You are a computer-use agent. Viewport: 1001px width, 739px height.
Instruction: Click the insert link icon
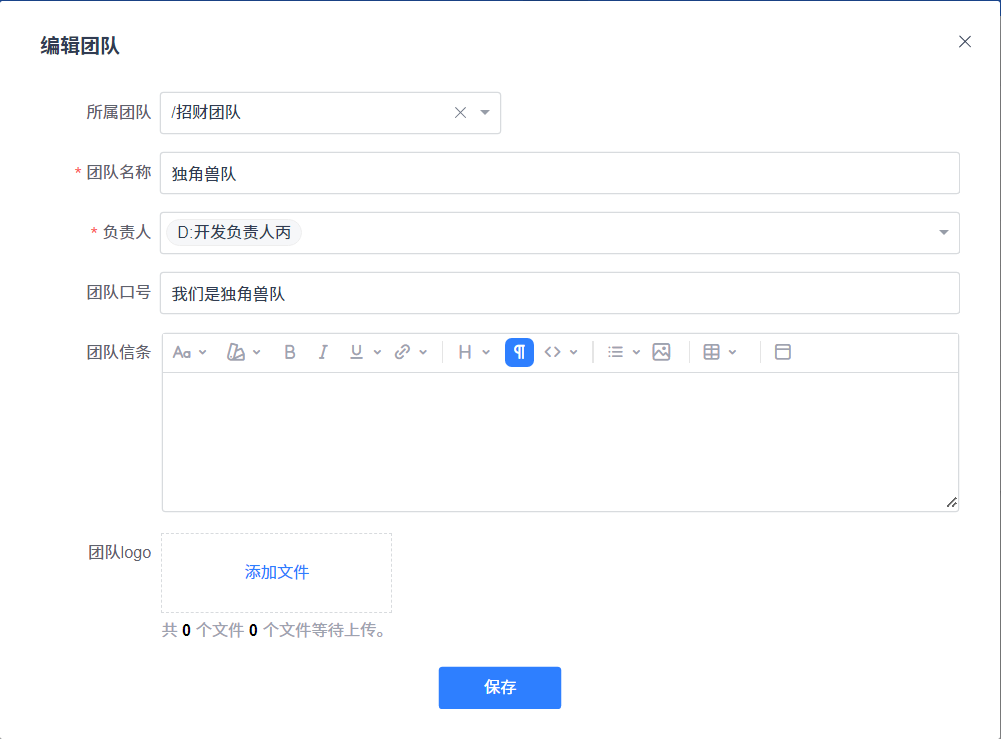pyautogui.click(x=403, y=352)
